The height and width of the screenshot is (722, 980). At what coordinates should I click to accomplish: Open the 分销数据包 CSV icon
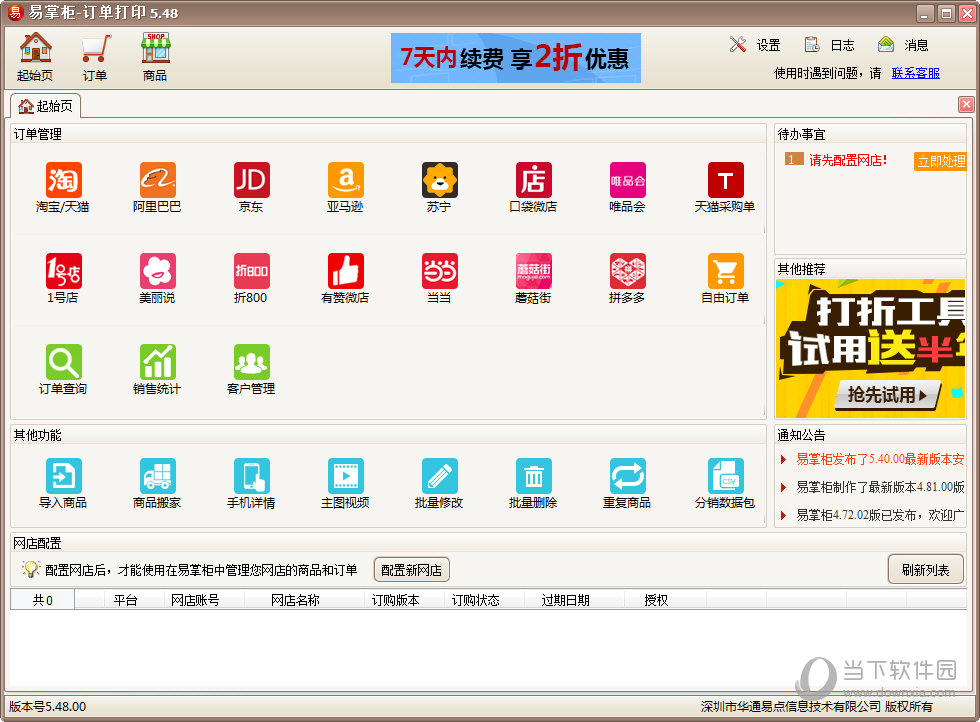pos(726,476)
